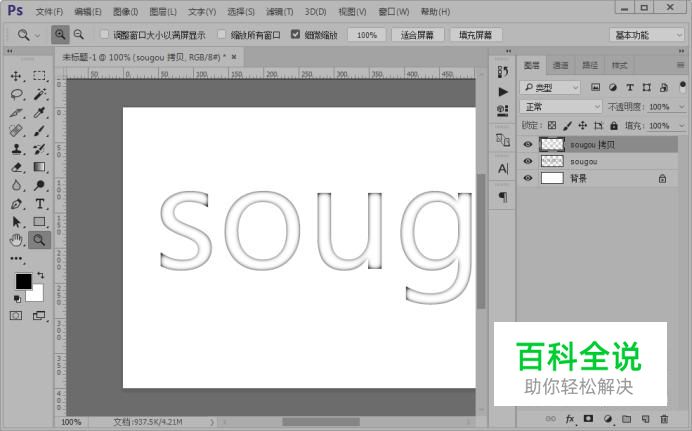Change the screen mode
The image size is (692, 431).
pyautogui.click(x=39, y=315)
